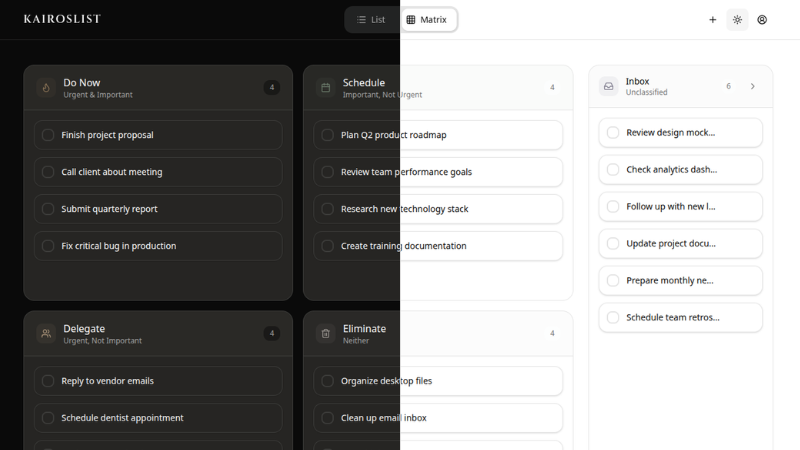Image resolution: width=800 pixels, height=450 pixels.
Task: Click the Delegate count badge
Action: pos(272,334)
